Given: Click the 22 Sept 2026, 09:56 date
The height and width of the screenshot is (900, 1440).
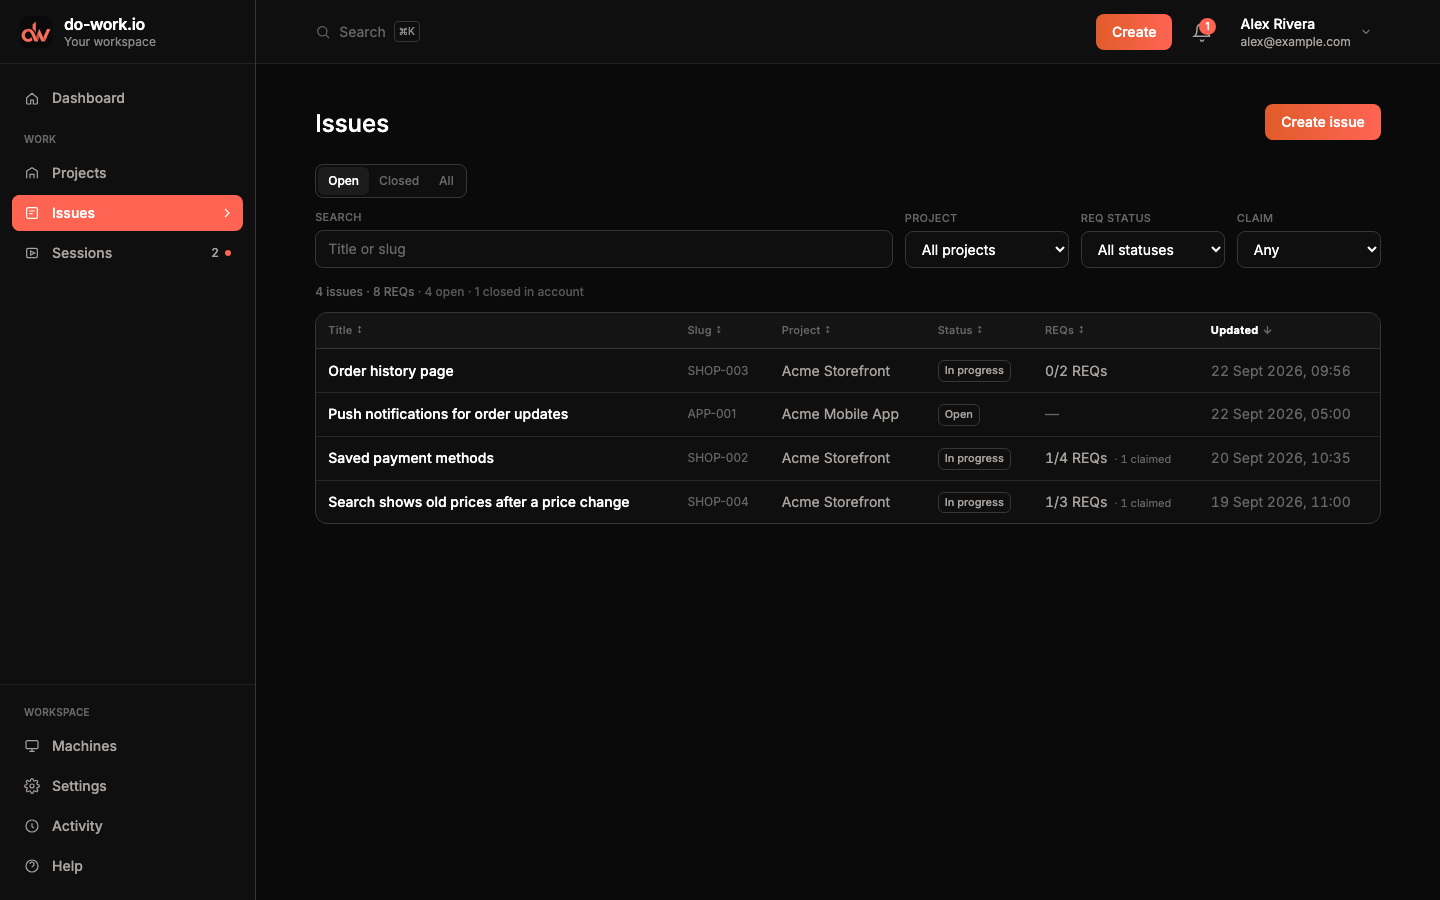Looking at the screenshot, I should click(1280, 371).
